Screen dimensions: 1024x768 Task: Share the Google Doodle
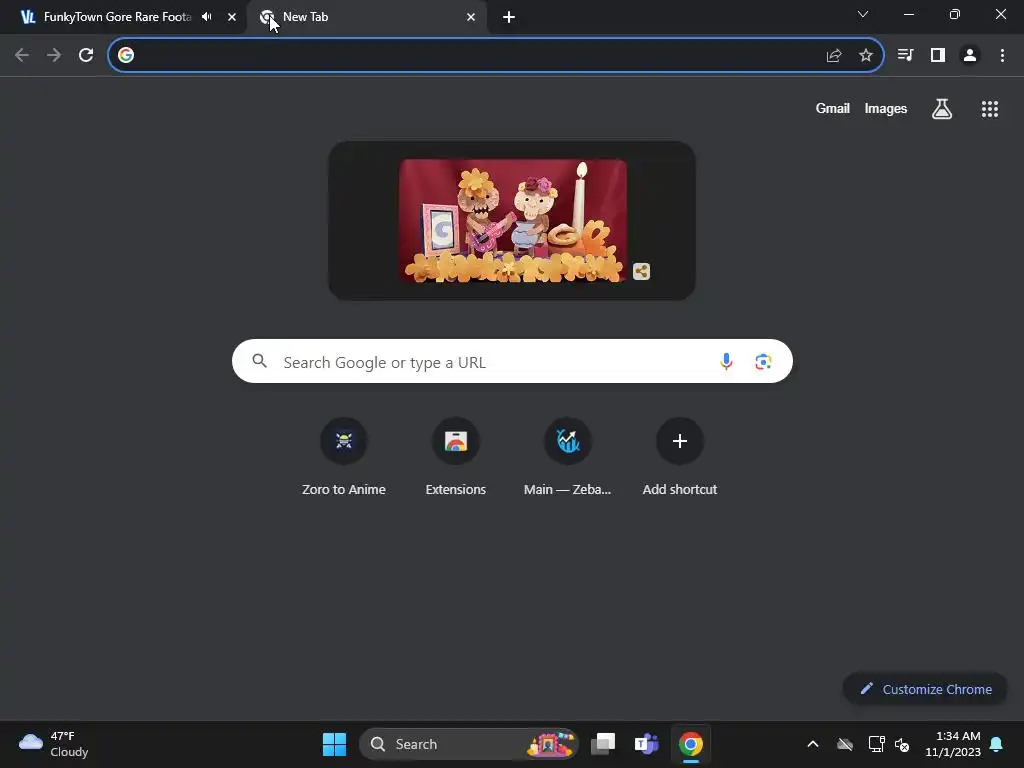coord(641,272)
